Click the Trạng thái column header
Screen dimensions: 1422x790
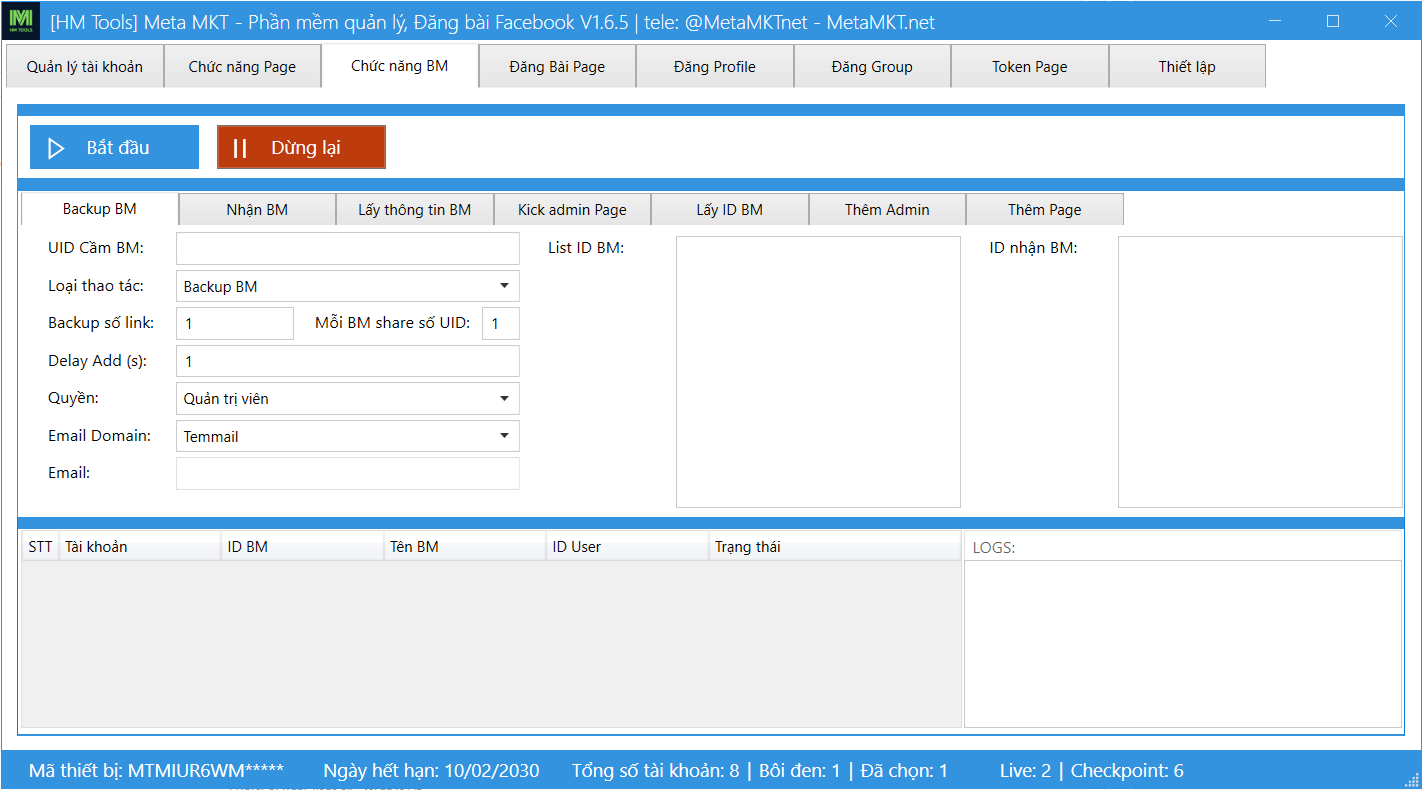click(x=834, y=547)
